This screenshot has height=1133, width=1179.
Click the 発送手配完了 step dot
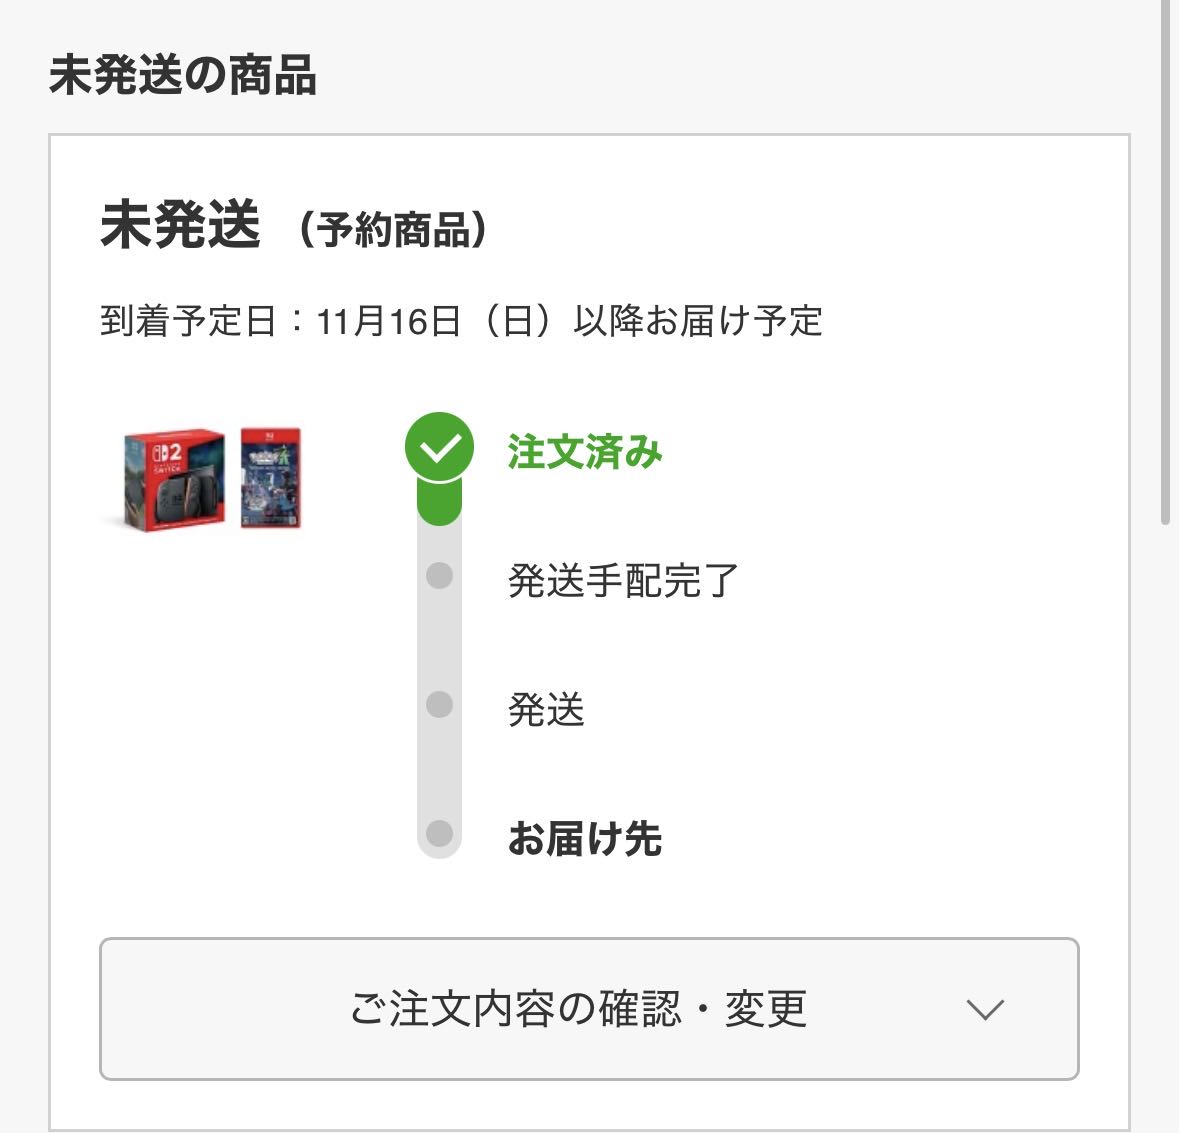pos(439,576)
